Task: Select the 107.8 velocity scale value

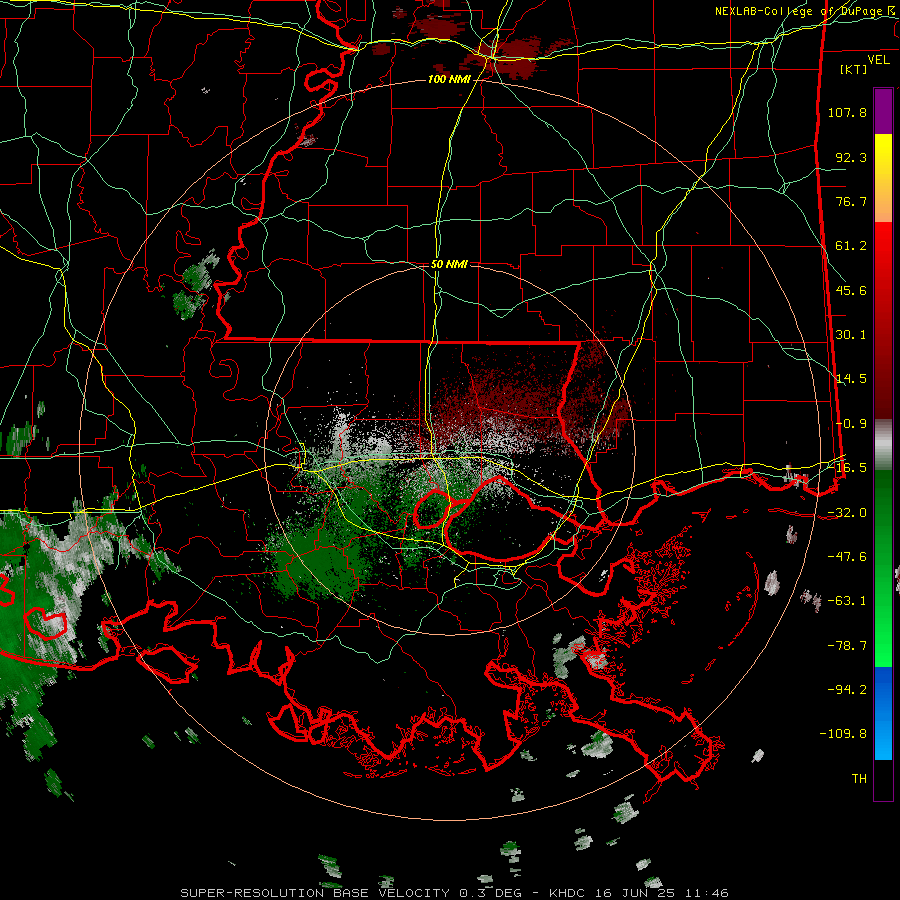Action: [x=847, y=112]
